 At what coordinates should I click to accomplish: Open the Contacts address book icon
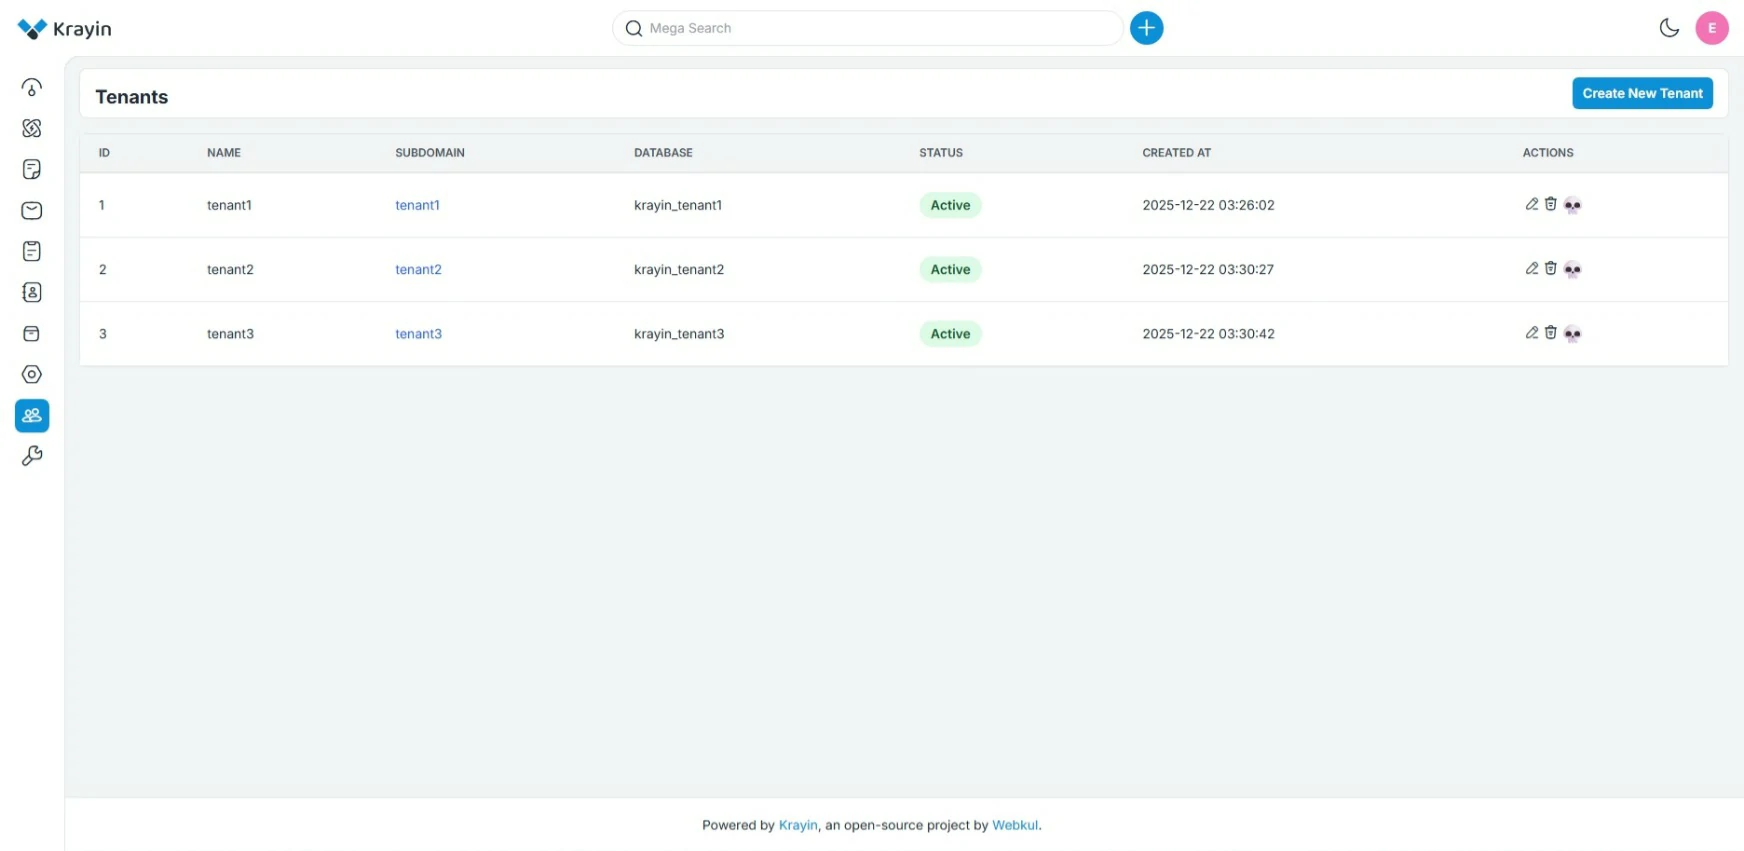point(32,293)
